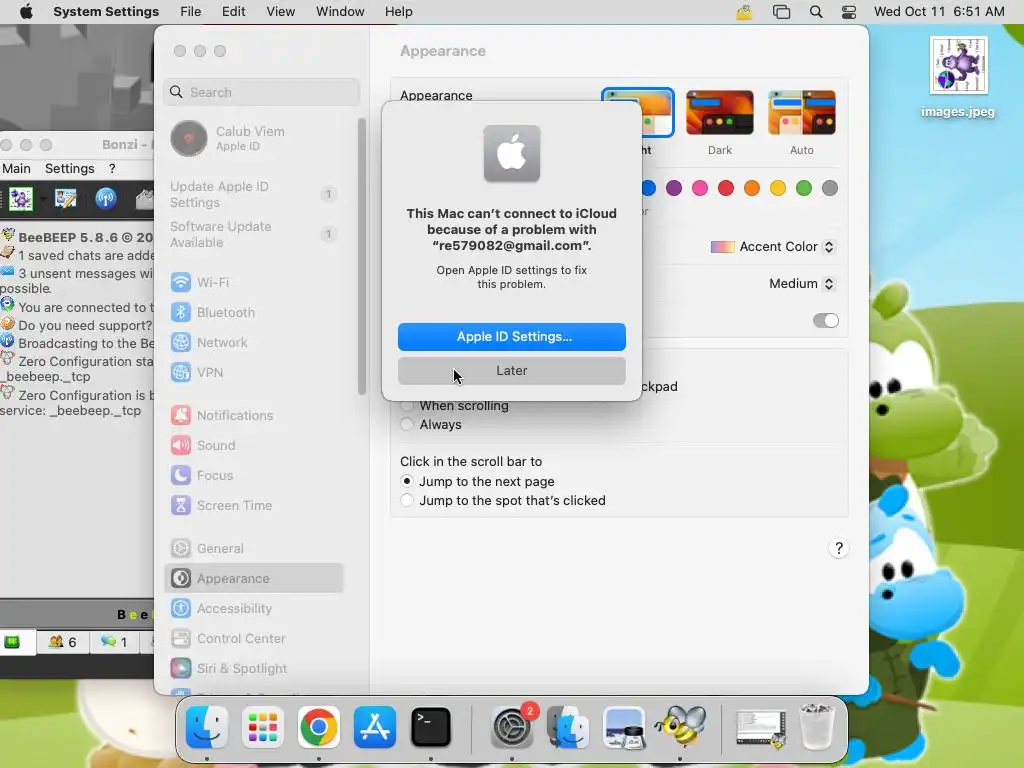The width and height of the screenshot is (1024, 768).
Task: Pick the green accent color
Action: point(804,189)
